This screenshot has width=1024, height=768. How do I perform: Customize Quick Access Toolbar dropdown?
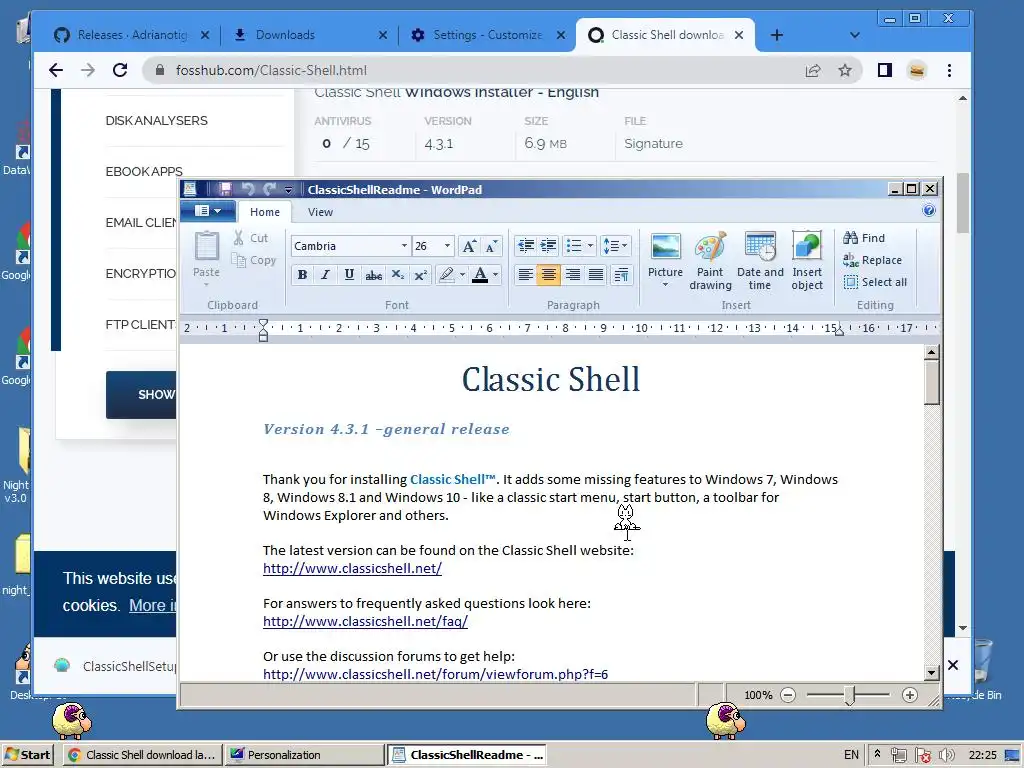pyautogui.click(x=288, y=189)
